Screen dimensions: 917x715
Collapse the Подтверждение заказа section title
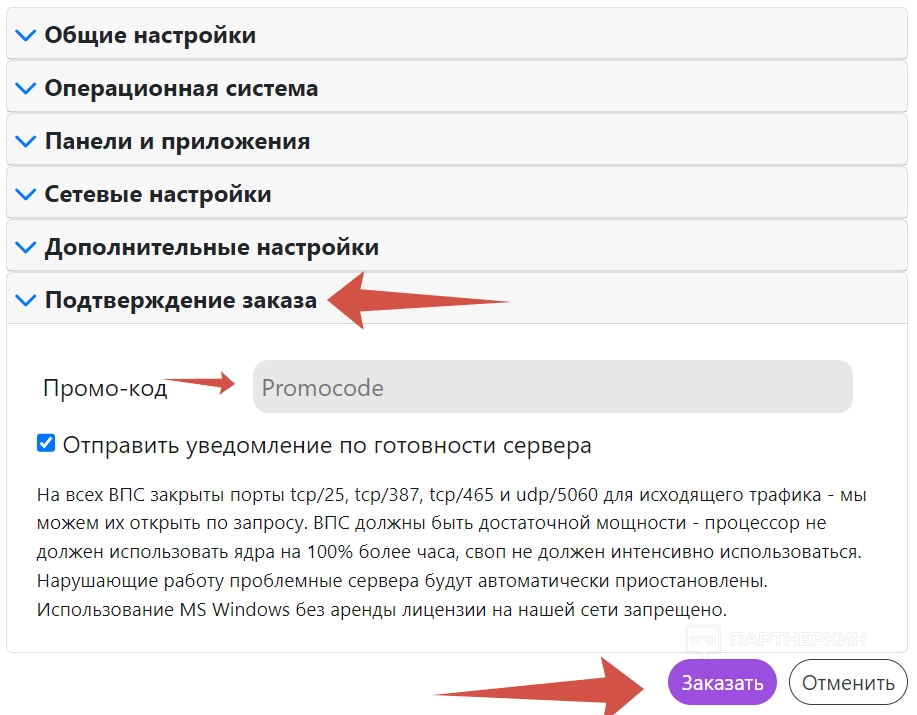point(181,300)
